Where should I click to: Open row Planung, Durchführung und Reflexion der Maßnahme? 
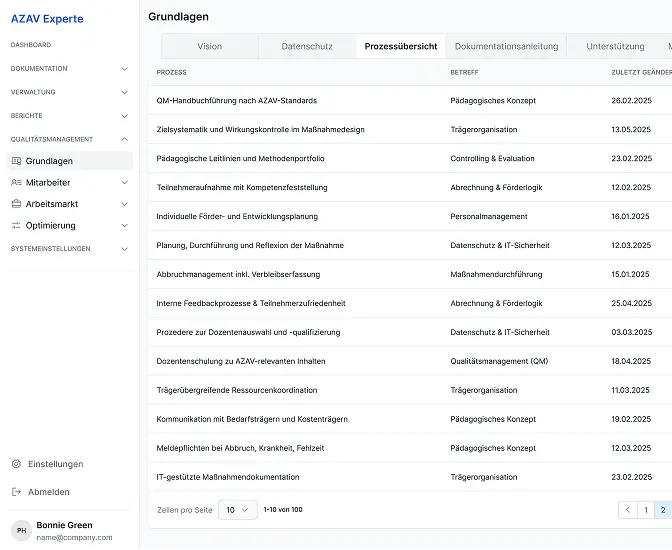pos(410,245)
